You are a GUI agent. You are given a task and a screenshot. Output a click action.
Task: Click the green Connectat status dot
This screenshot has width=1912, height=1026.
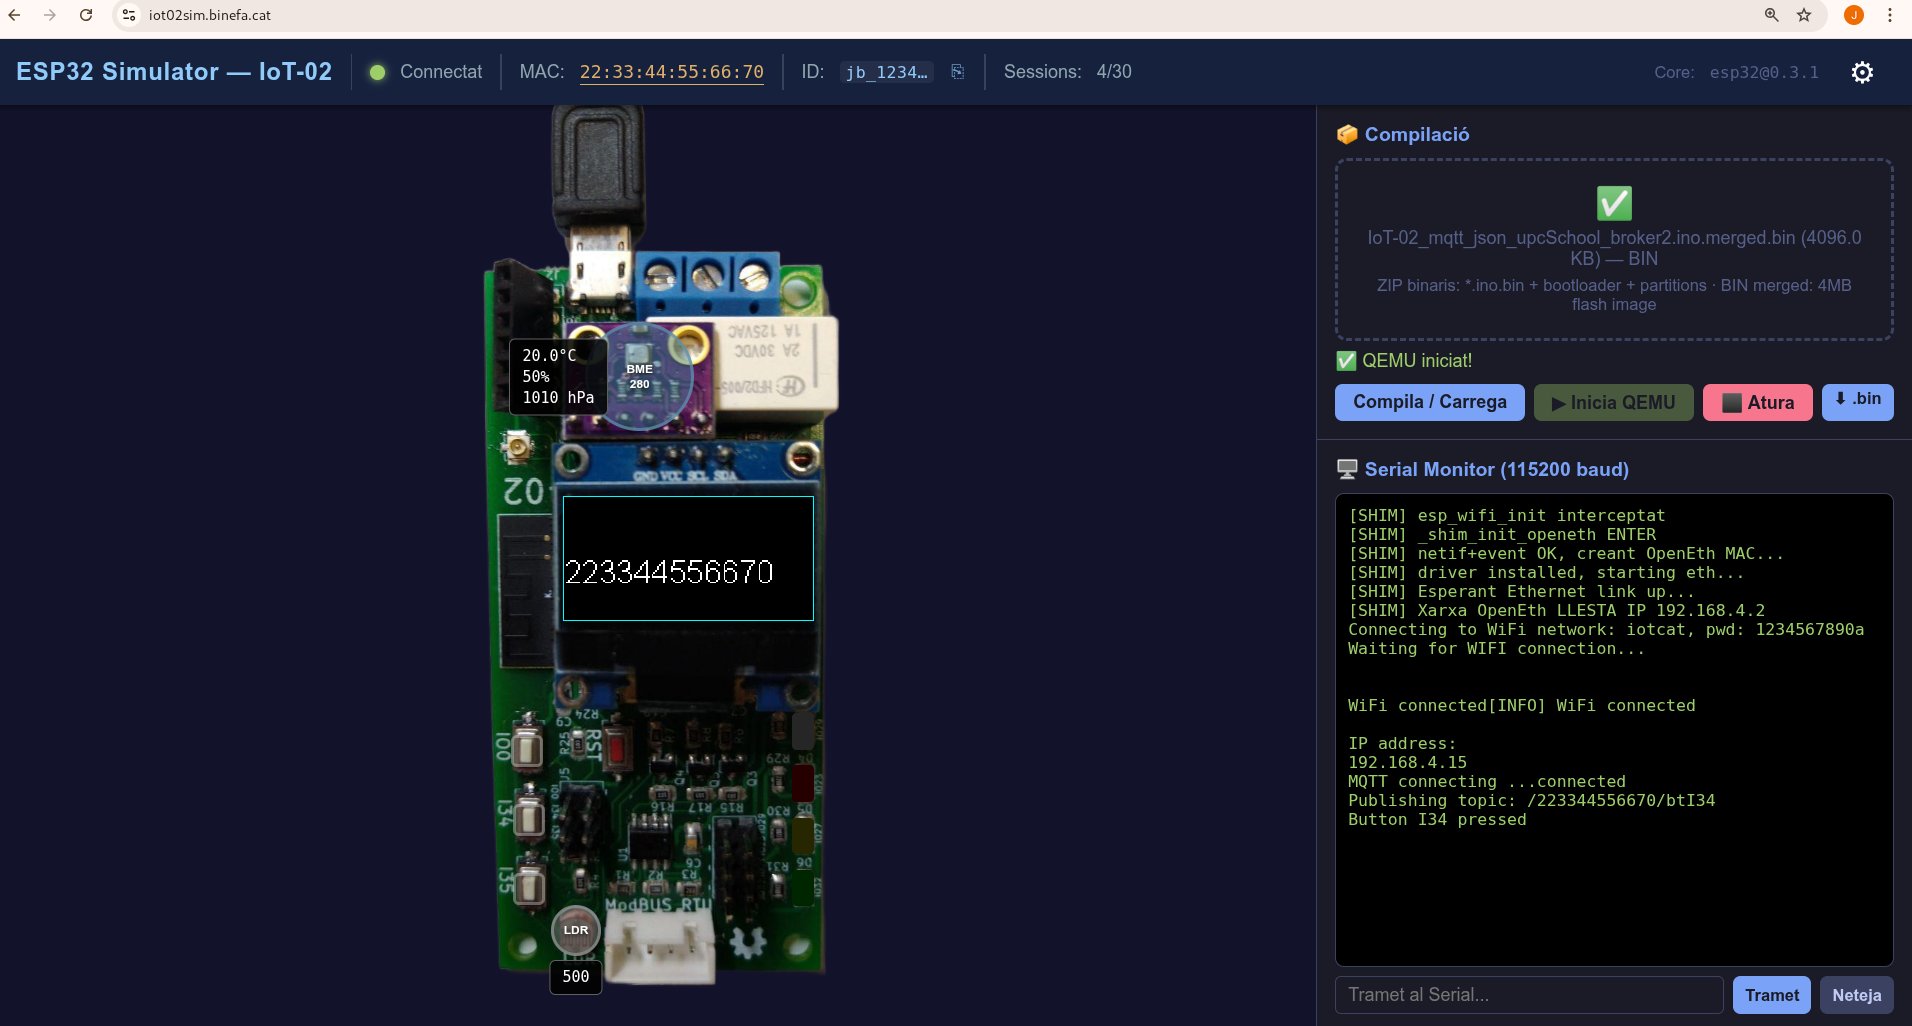point(378,71)
